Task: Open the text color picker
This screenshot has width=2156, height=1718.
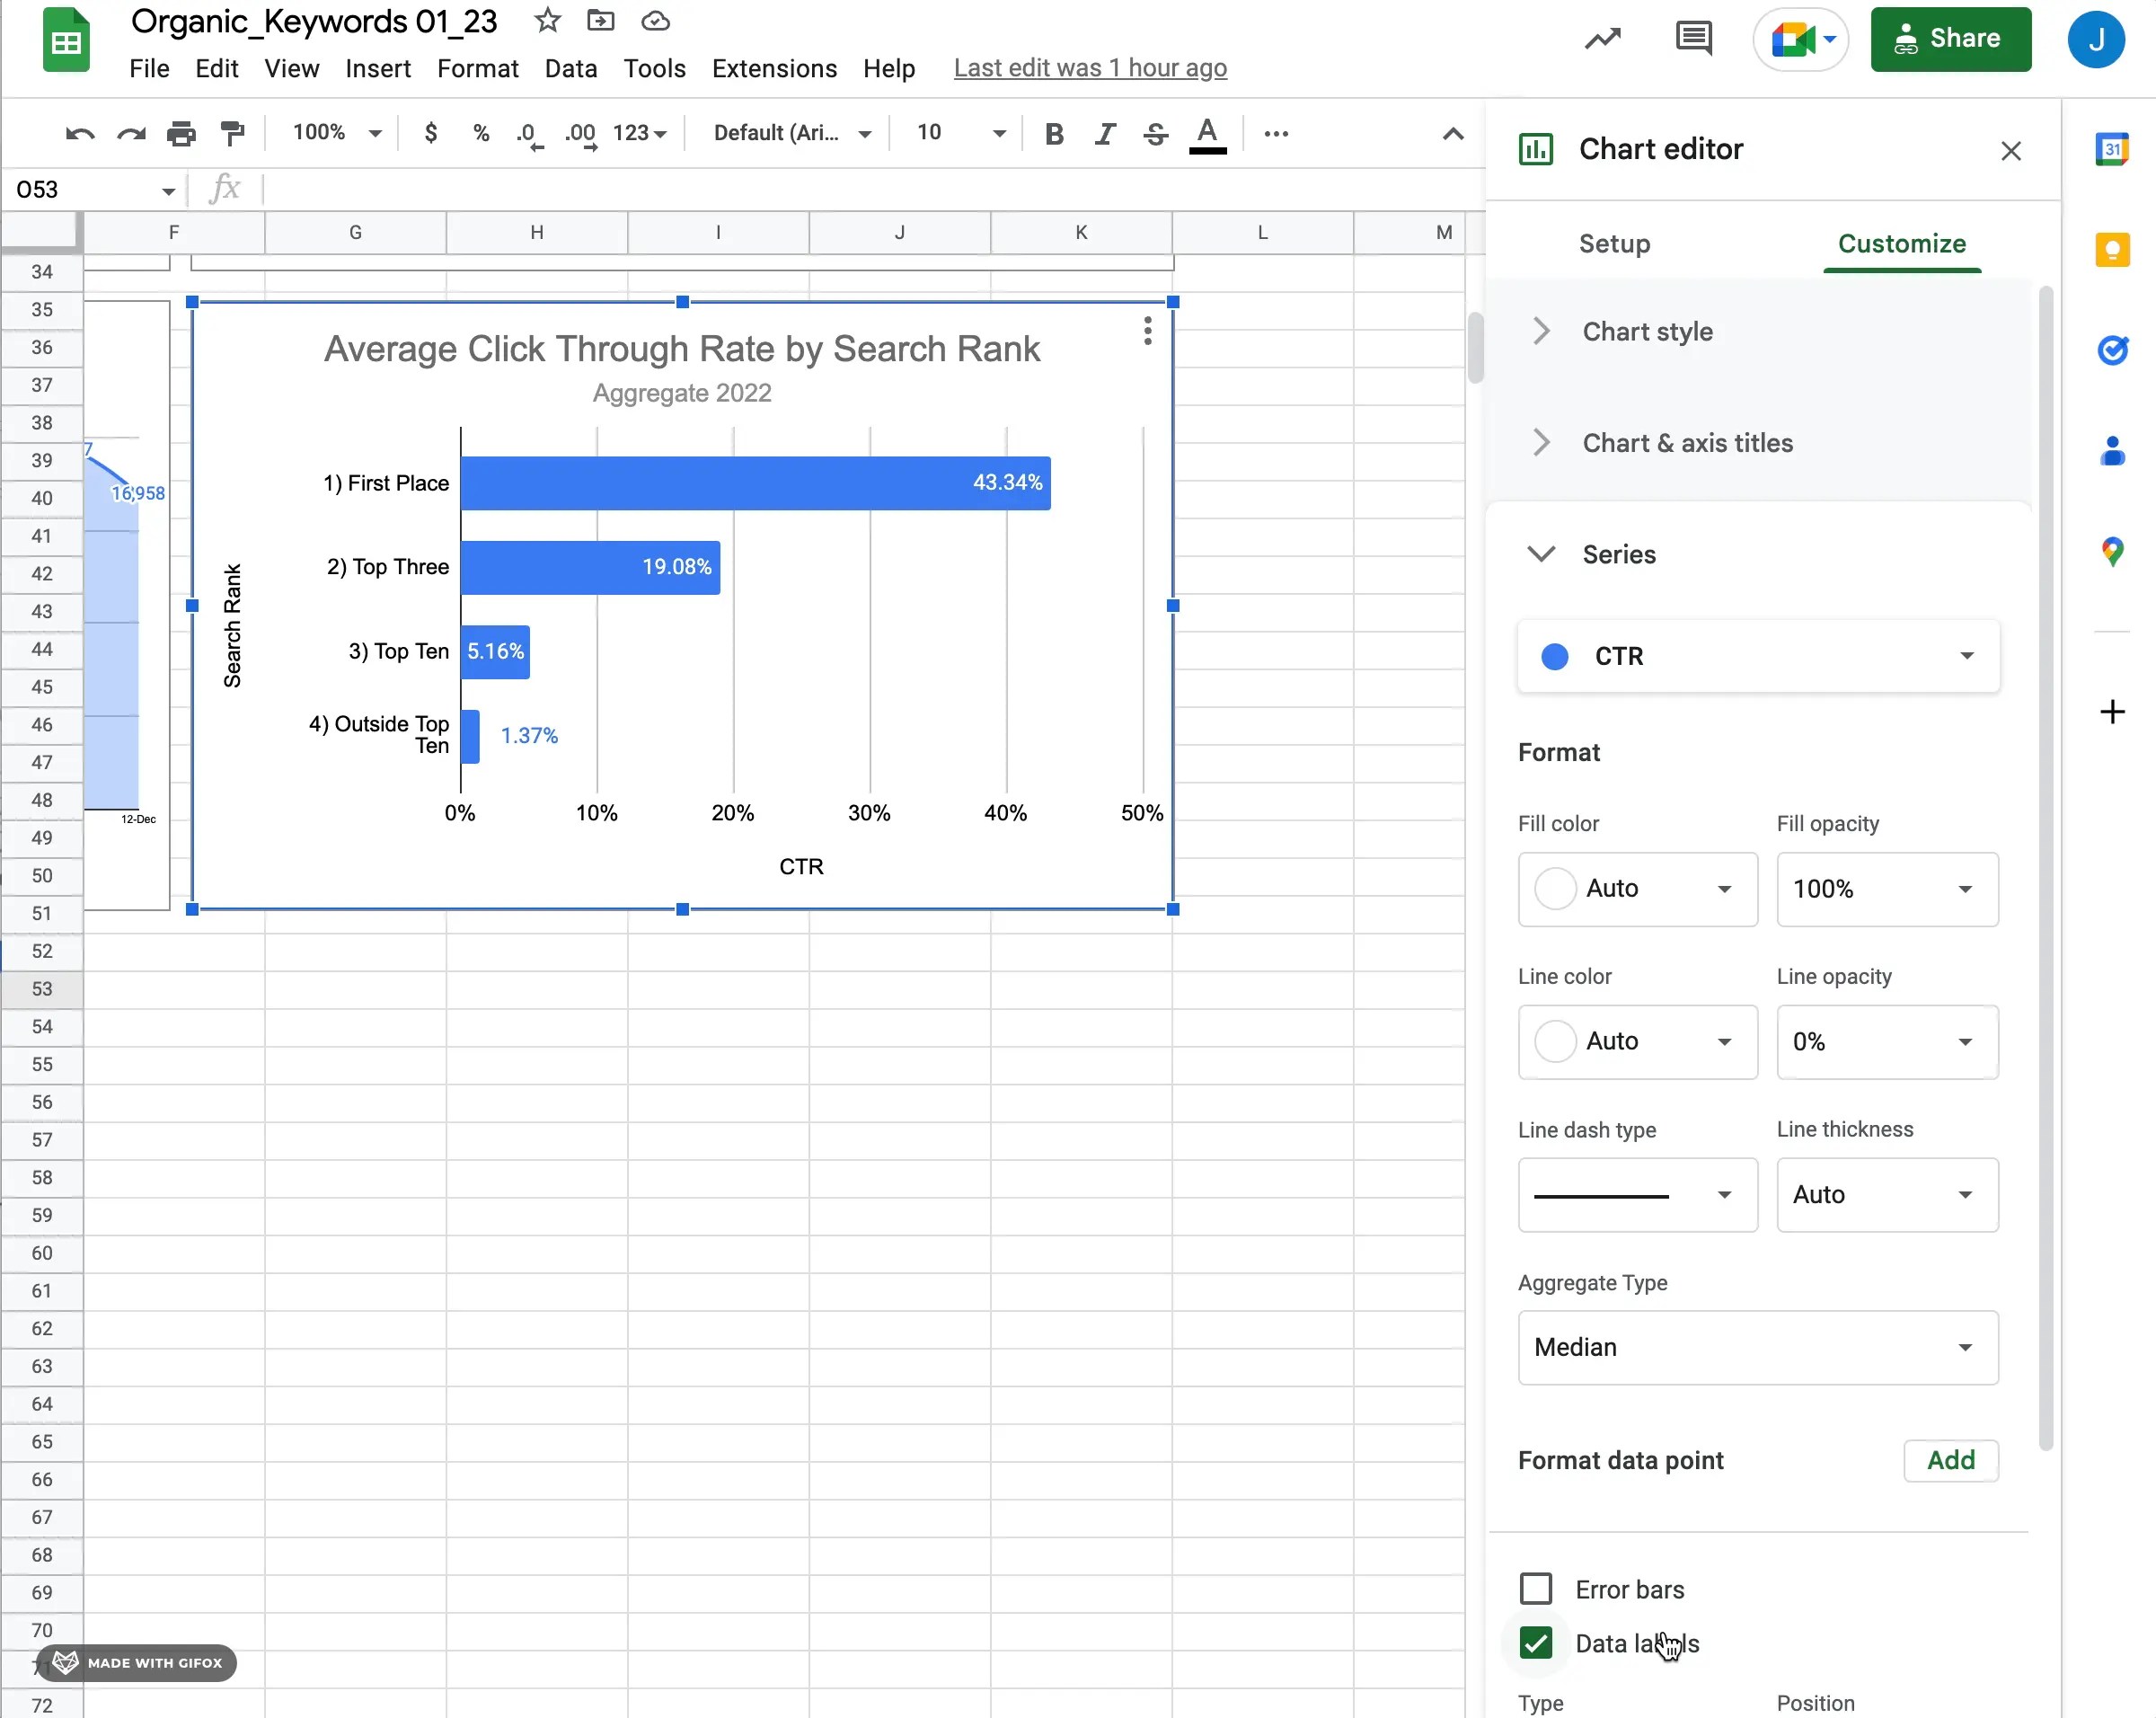Action: (x=1207, y=133)
